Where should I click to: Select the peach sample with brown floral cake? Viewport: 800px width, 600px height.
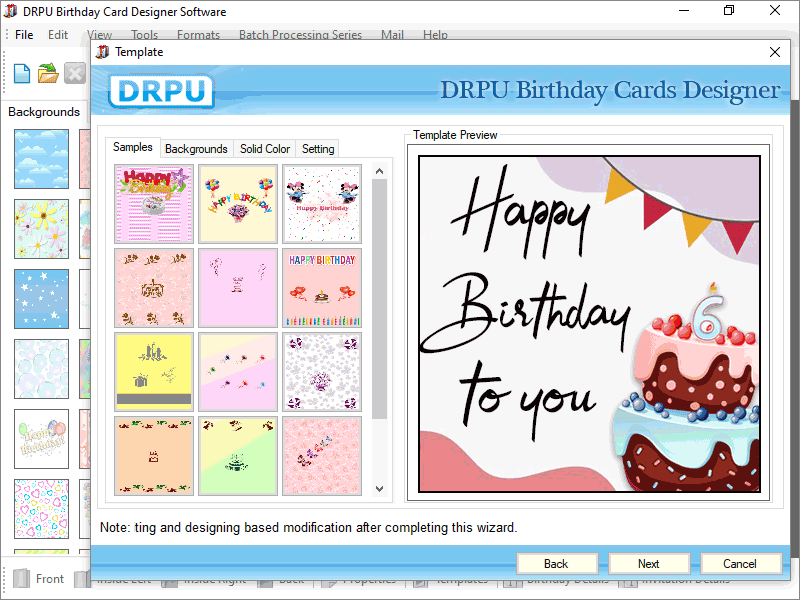click(x=154, y=288)
